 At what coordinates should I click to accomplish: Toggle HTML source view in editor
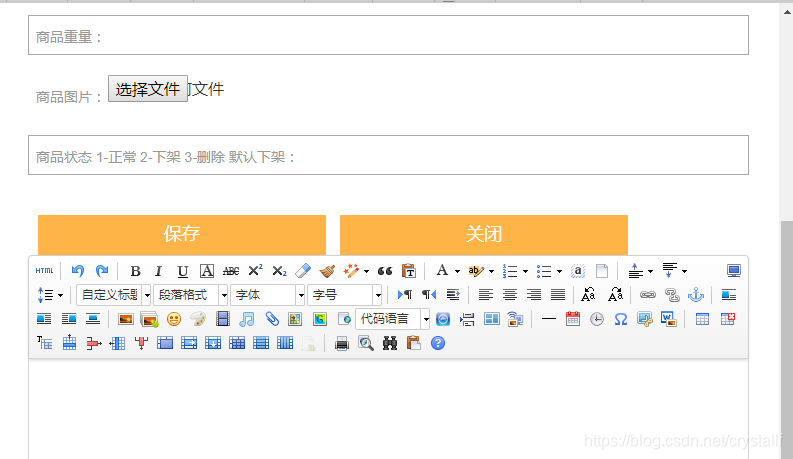(x=45, y=271)
